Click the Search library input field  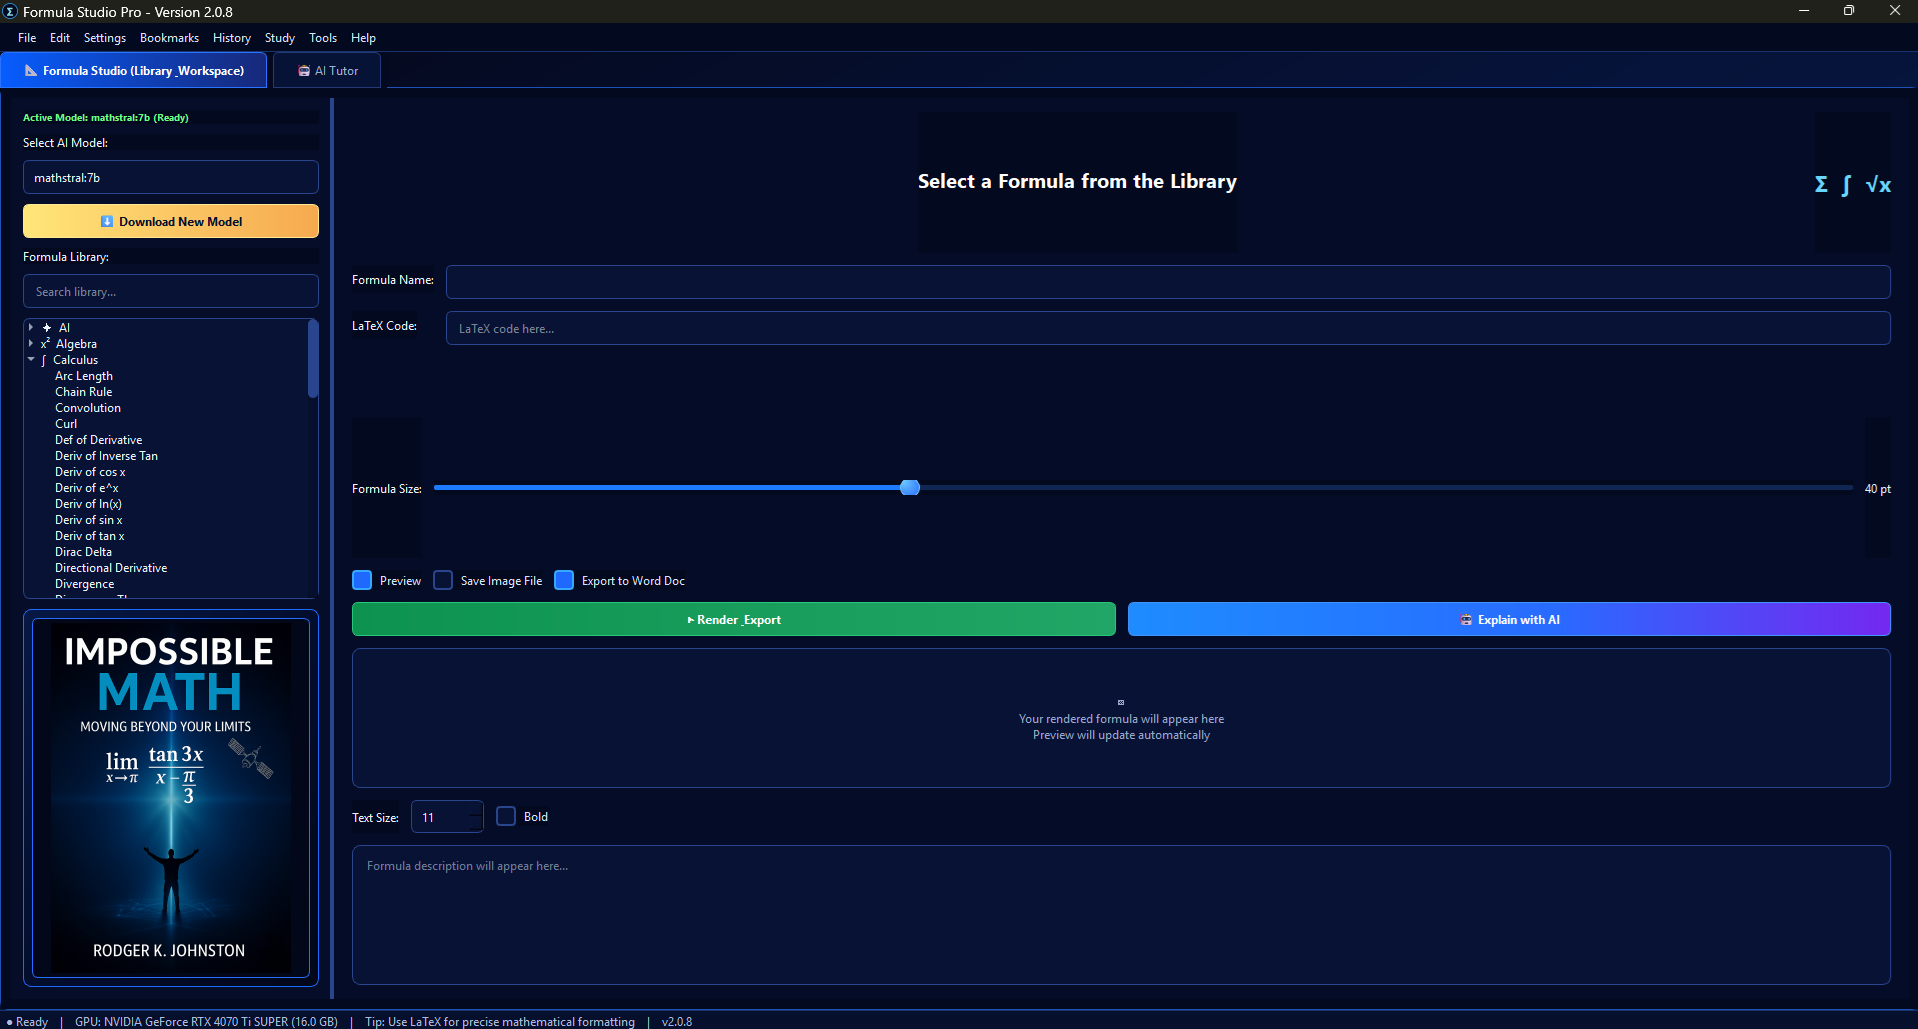coord(171,292)
